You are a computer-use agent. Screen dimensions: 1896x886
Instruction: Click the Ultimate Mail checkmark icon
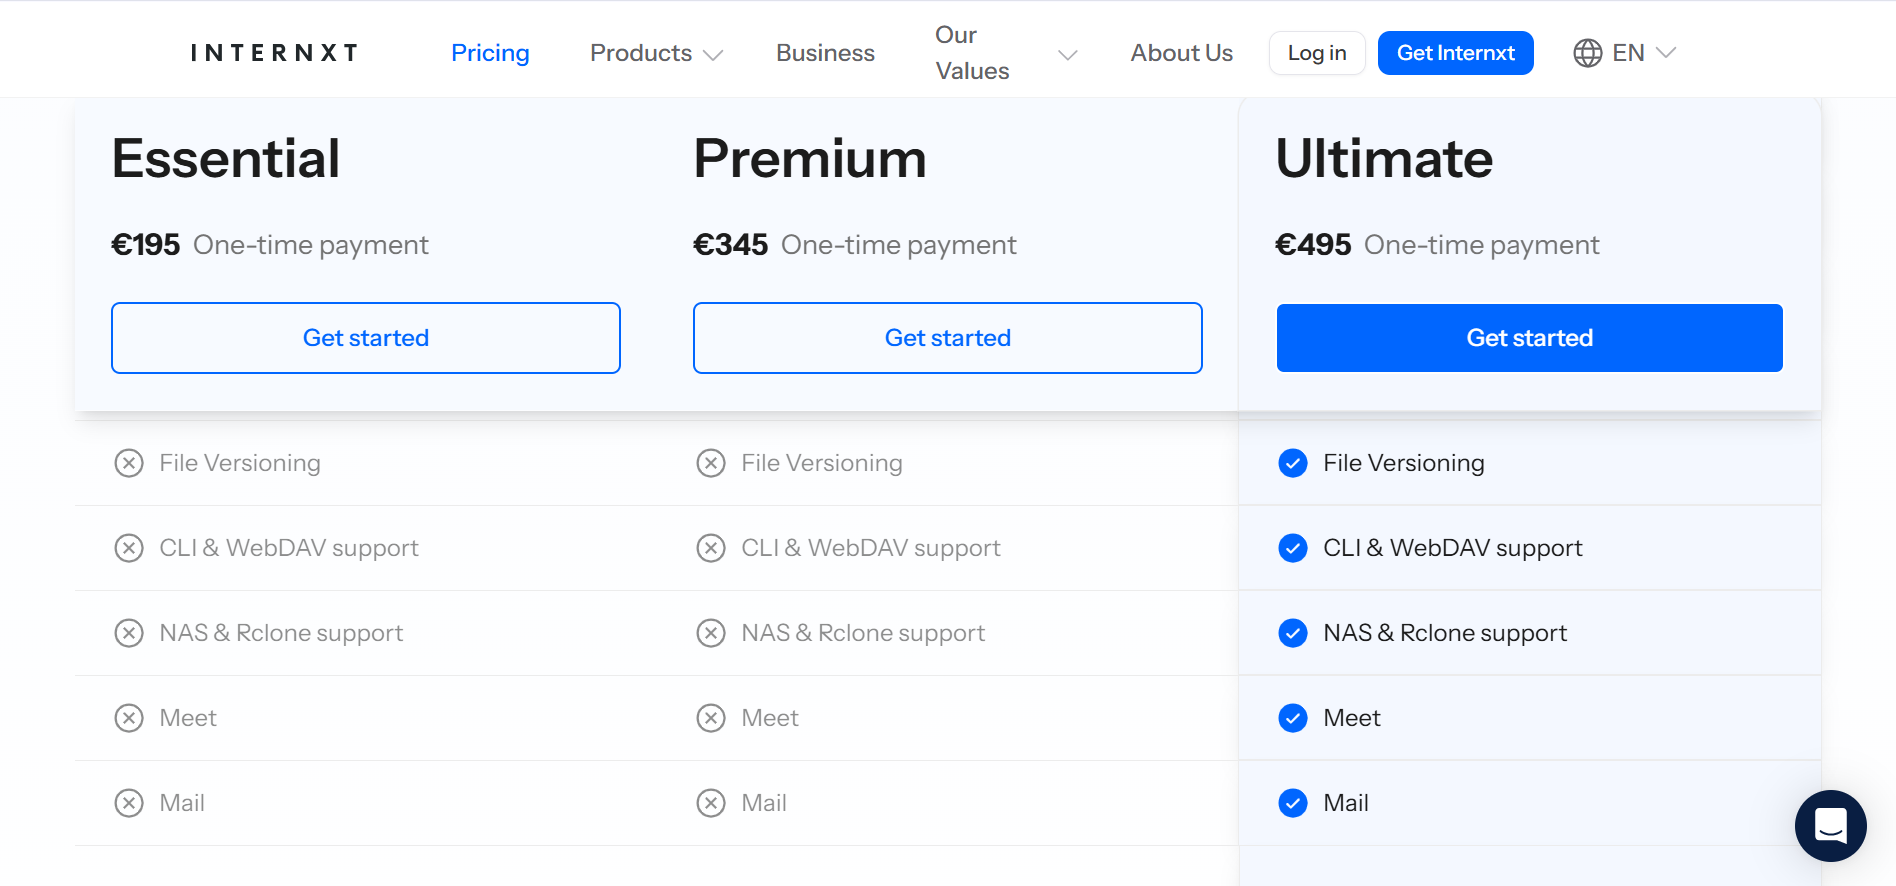coord(1293,803)
